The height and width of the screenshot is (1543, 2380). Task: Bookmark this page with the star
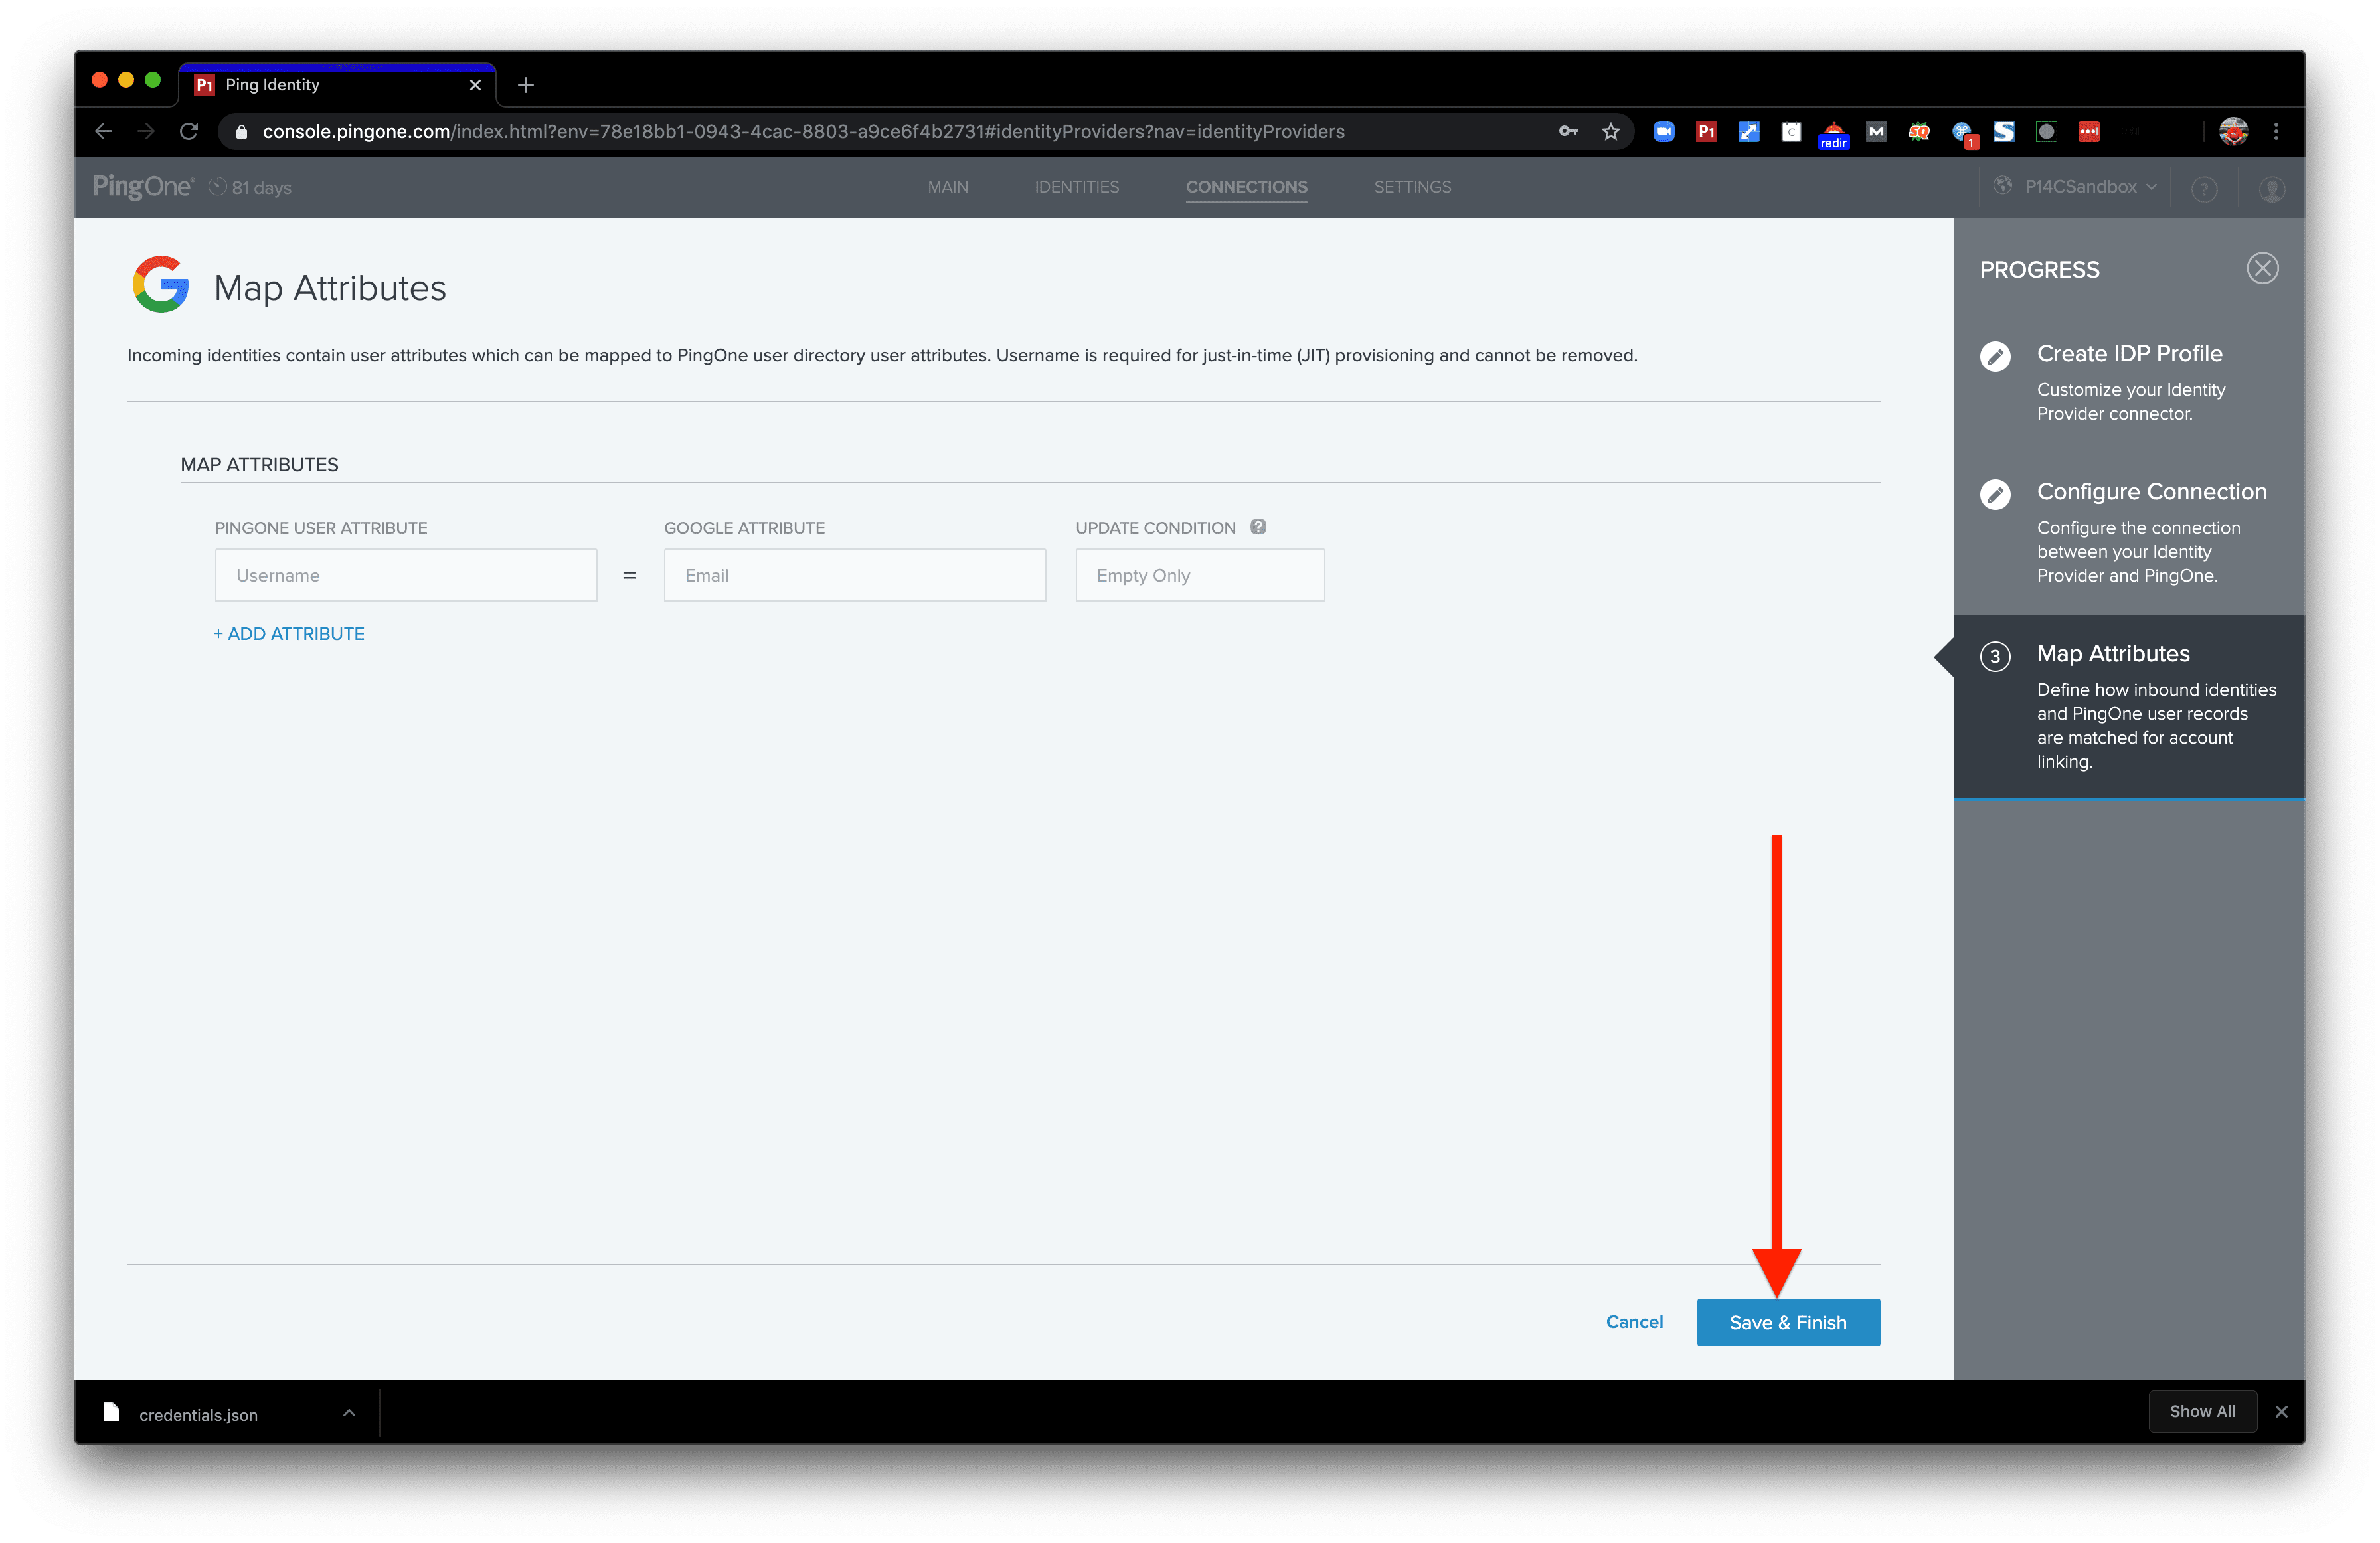1610,132
